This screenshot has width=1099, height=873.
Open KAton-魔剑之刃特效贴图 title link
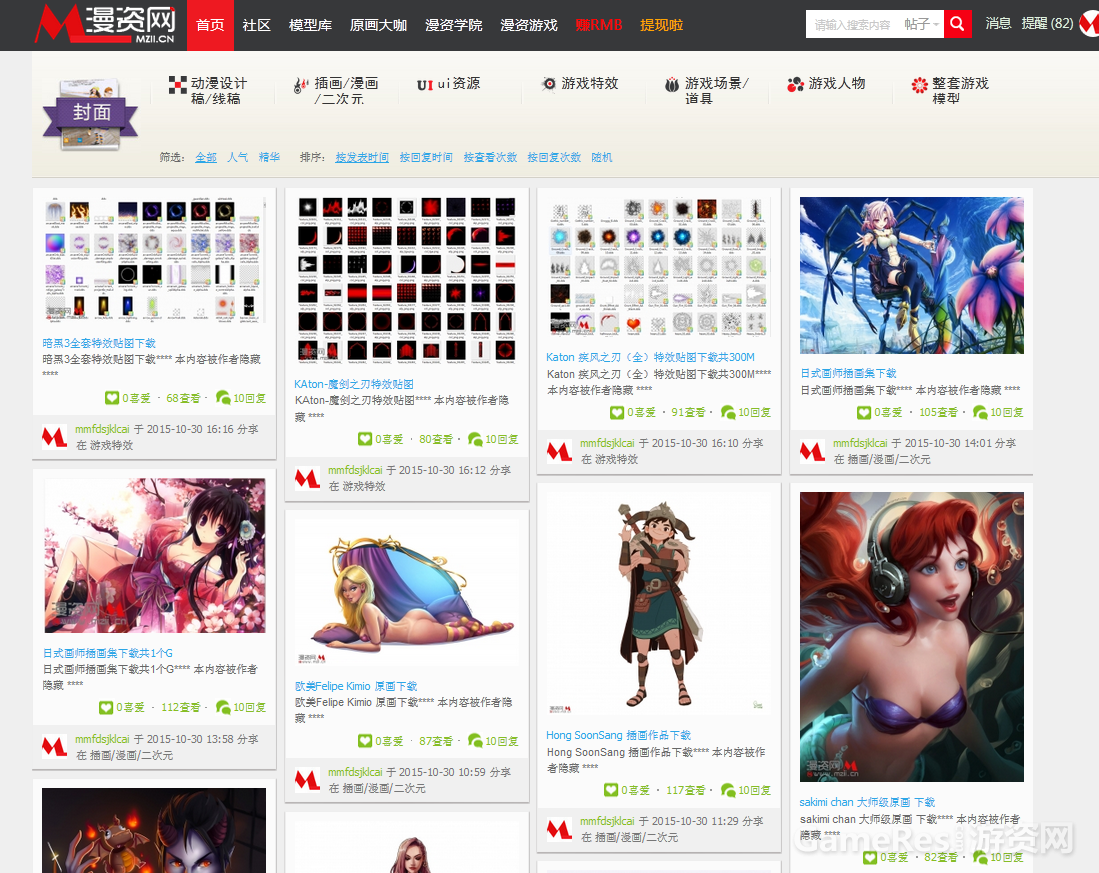(x=354, y=384)
